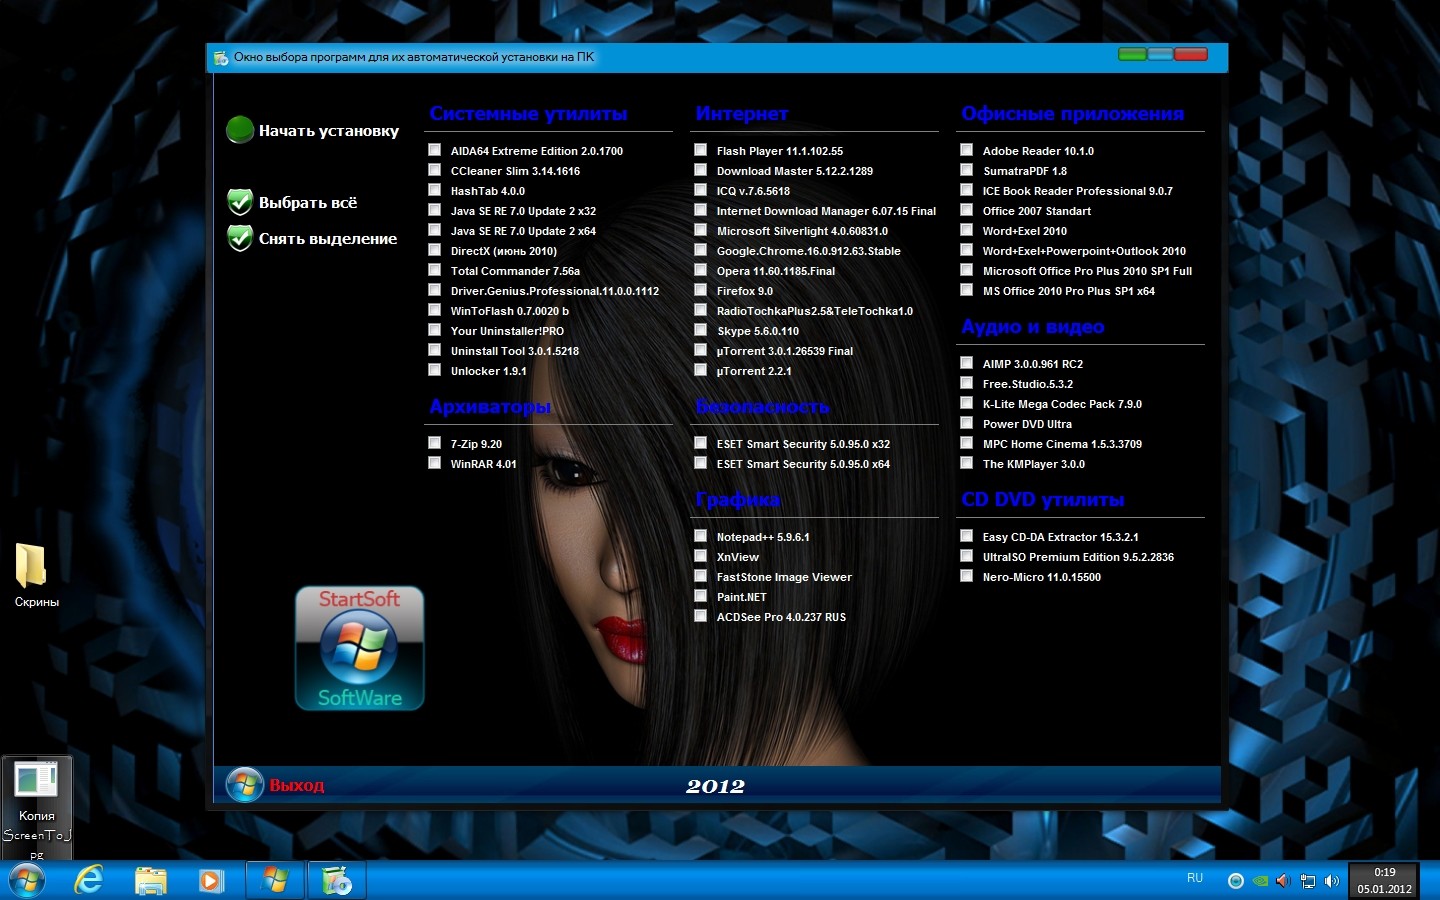The width and height of the screenshot is (1440, 900).
Task: Check Paint.NET
Action: click(x=701, y=596)
